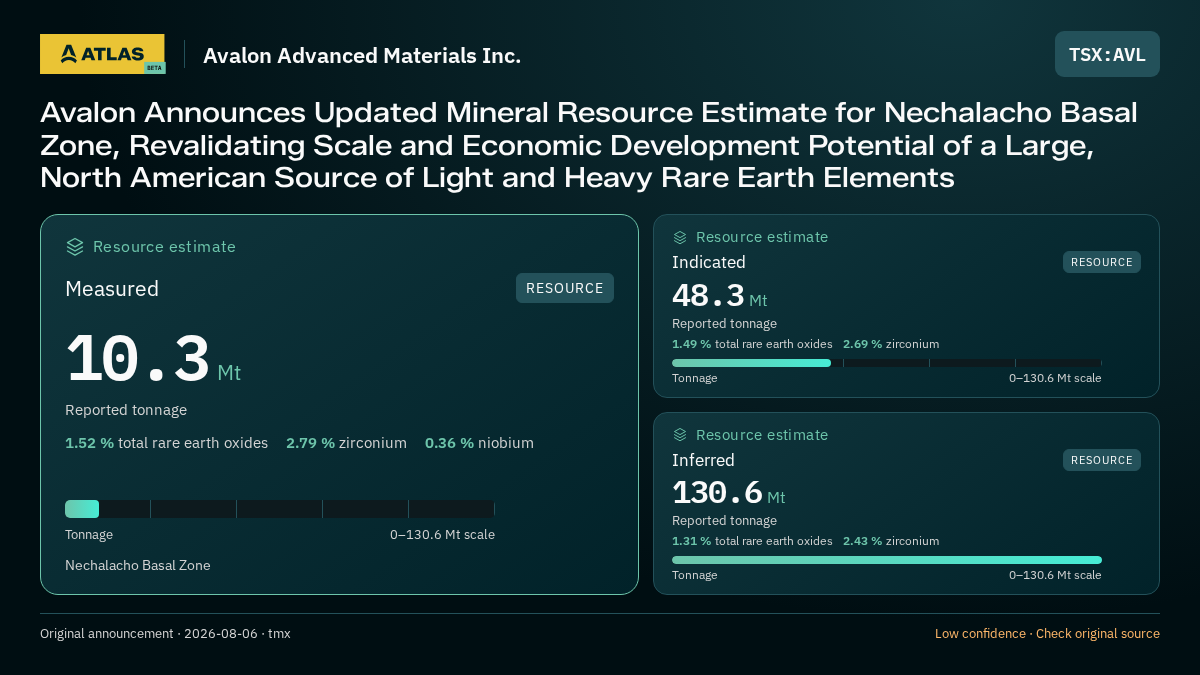1200x675 pixels.
Task: Click Resource estimate label in Measured card
Action: 164,247
